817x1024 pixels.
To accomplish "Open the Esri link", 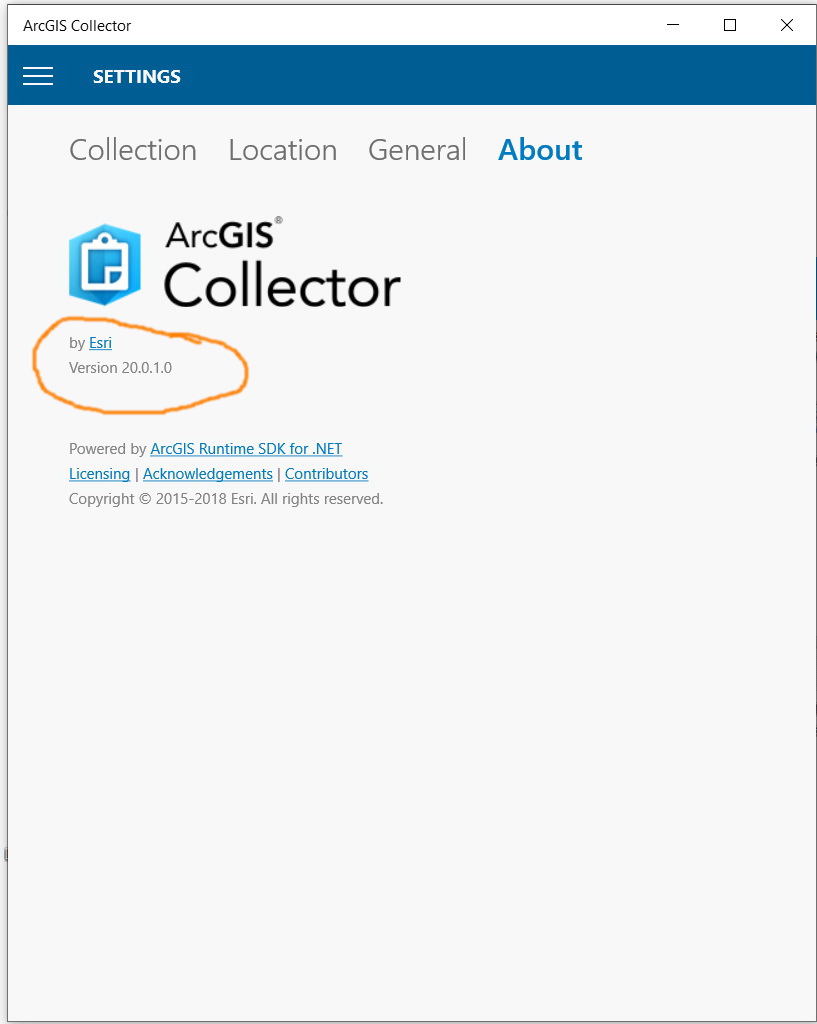I will (x=101, y=343).
